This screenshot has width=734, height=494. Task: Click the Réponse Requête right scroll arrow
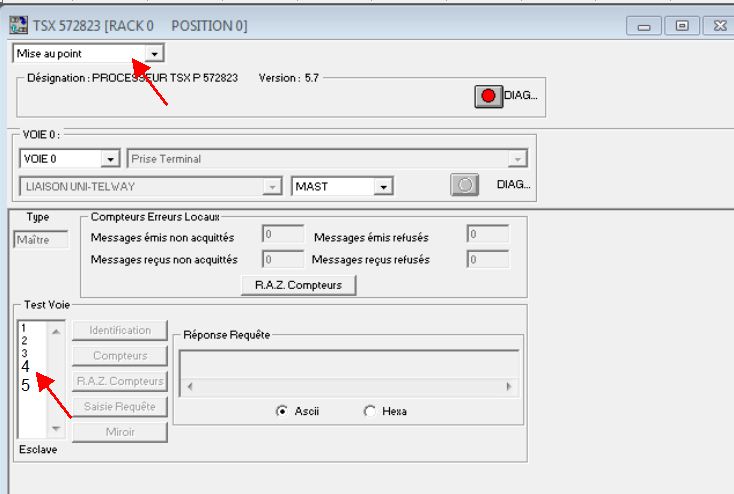pyautogui.click(x=509, y=386)
